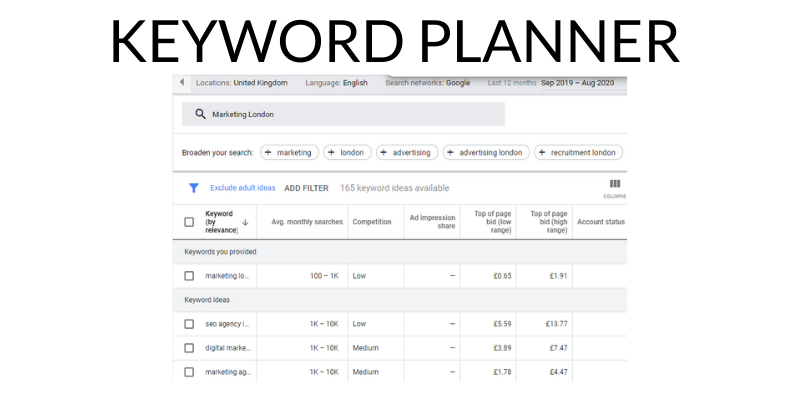The image size is (800, 400).
Task: Click Medium competition in digital marke... row
Action: click(365, 348)
